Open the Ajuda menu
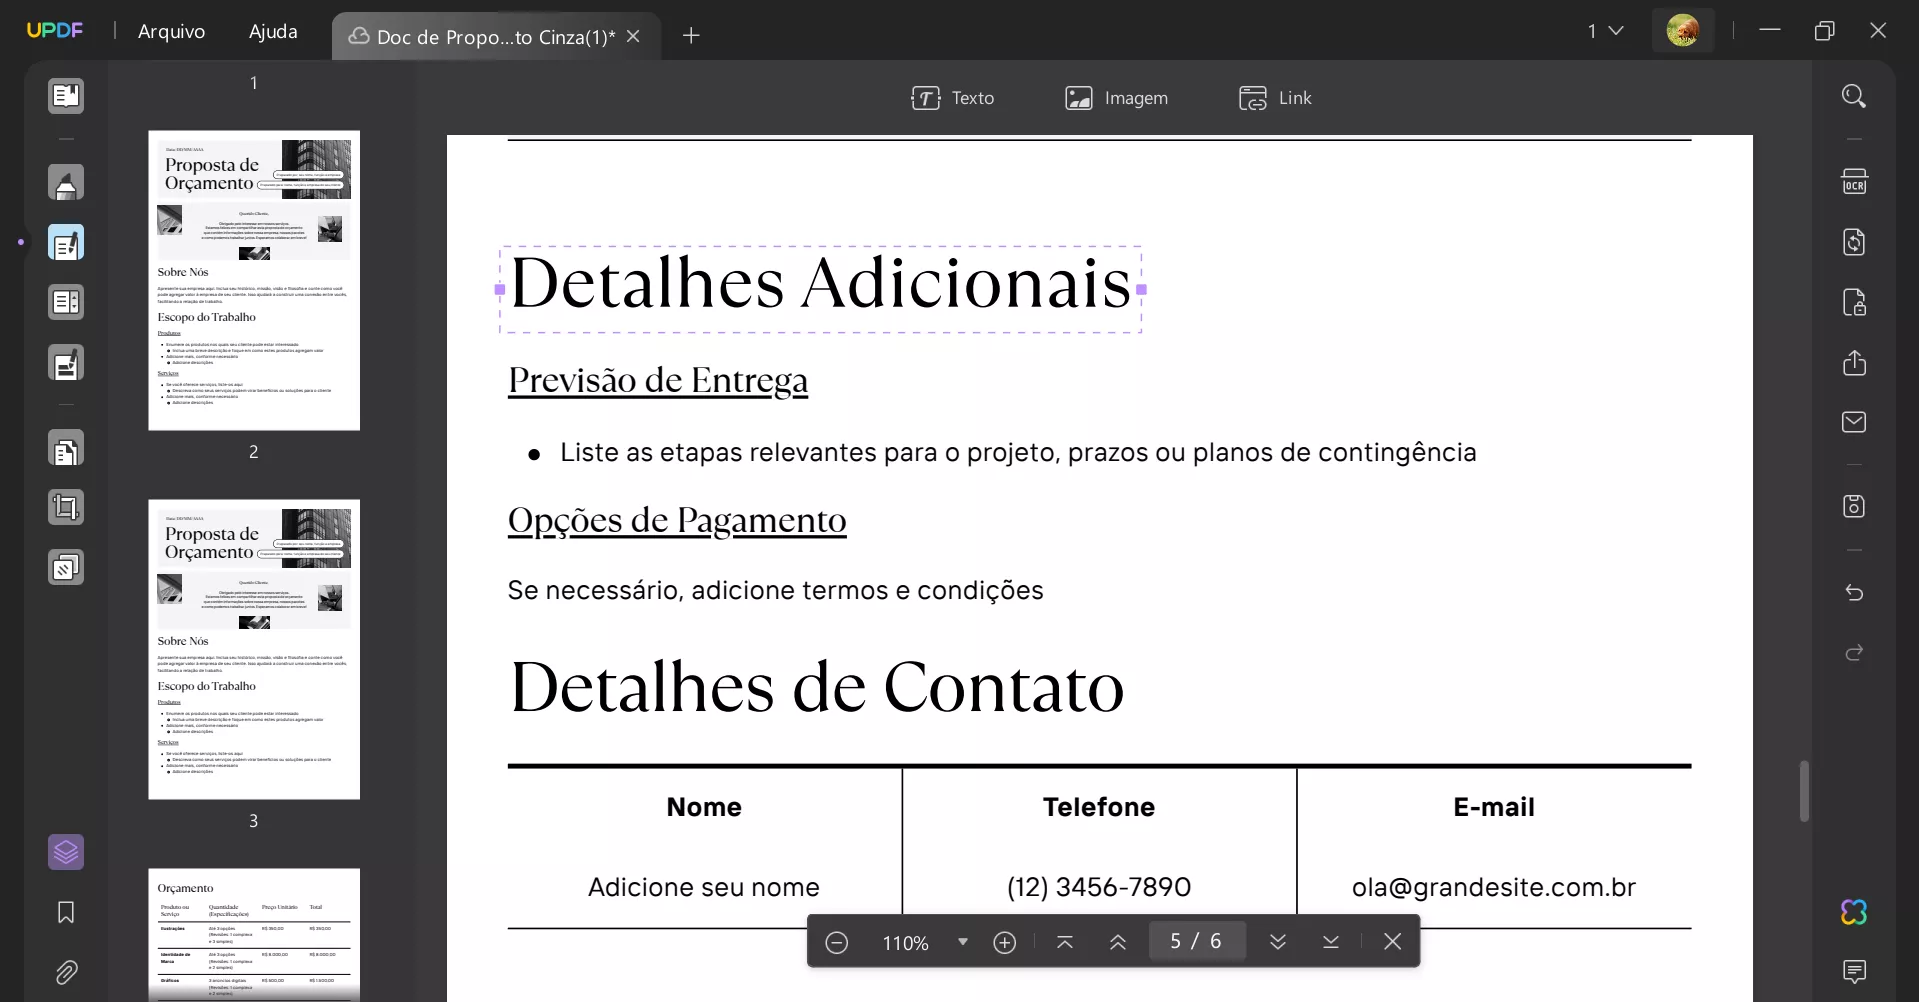The image size is (1919, 1002). tap(272, 31)
